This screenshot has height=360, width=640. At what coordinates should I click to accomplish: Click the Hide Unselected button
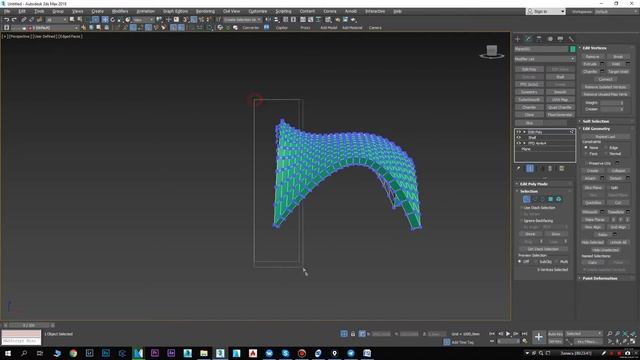[x=605, y=249]
